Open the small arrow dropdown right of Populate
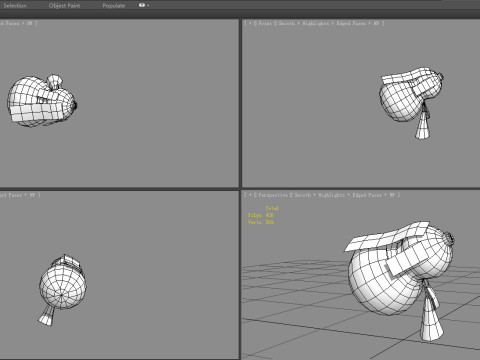The image size is (480, 360). [148, 5]
